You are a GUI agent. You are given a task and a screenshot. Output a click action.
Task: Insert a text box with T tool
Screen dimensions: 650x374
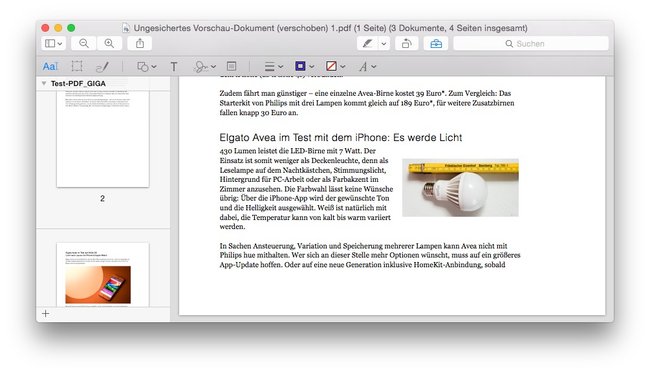pos(174,67)
